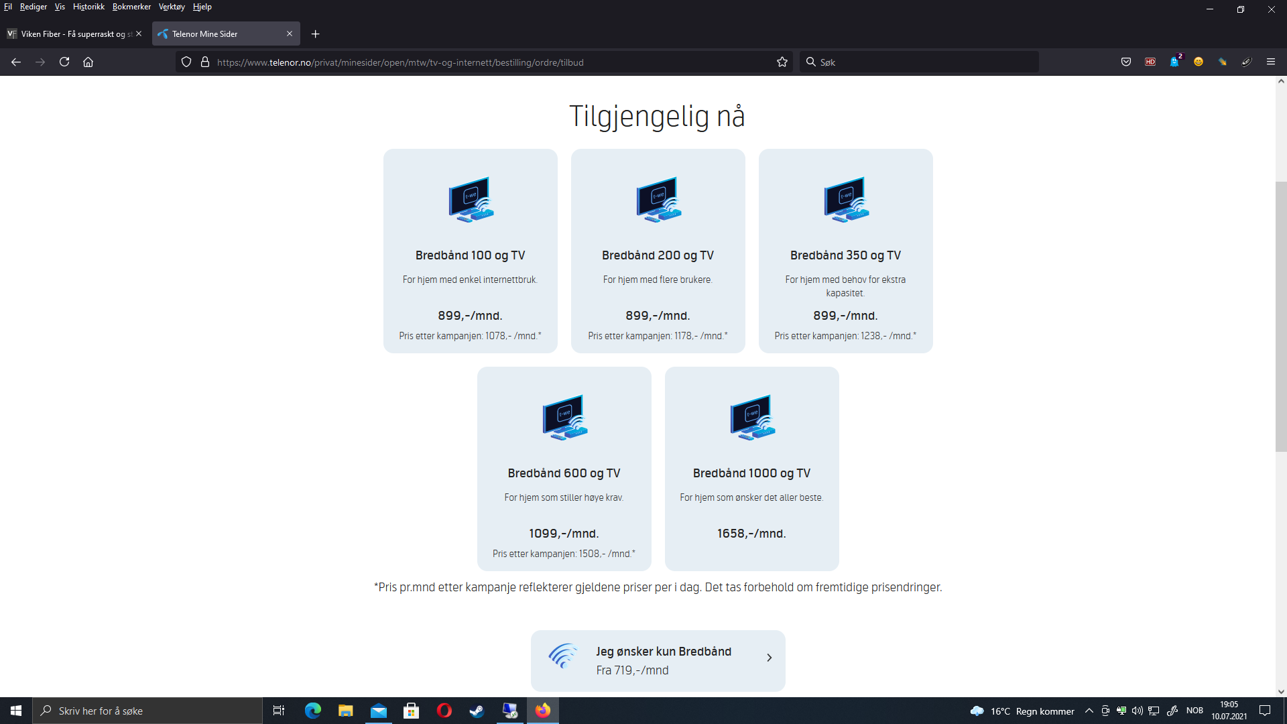The width and height of the screenshot is (1287, 724).
Task: Click the Bredbånd 1000 TV illustration
Action: (x=753, y=418)
